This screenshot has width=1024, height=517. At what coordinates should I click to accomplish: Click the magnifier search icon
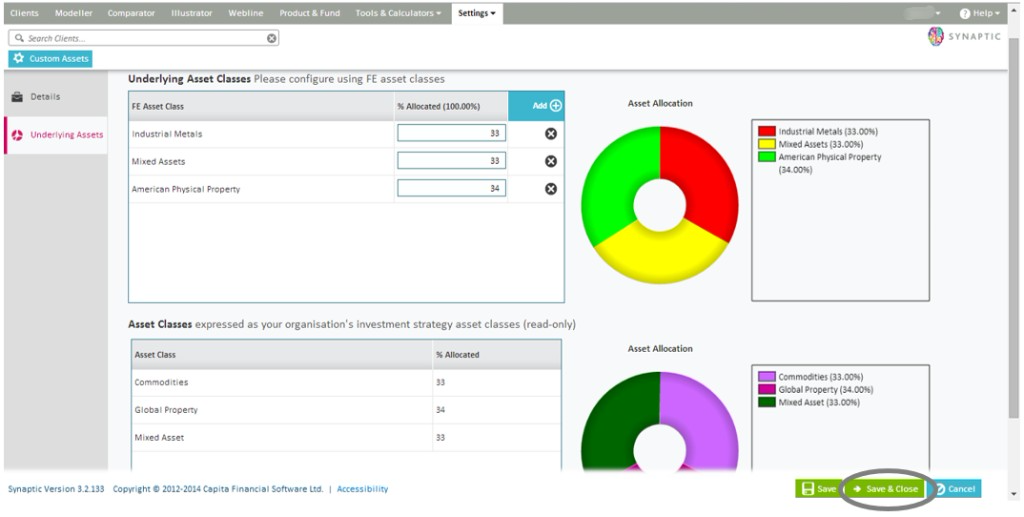tap(19, 38)
